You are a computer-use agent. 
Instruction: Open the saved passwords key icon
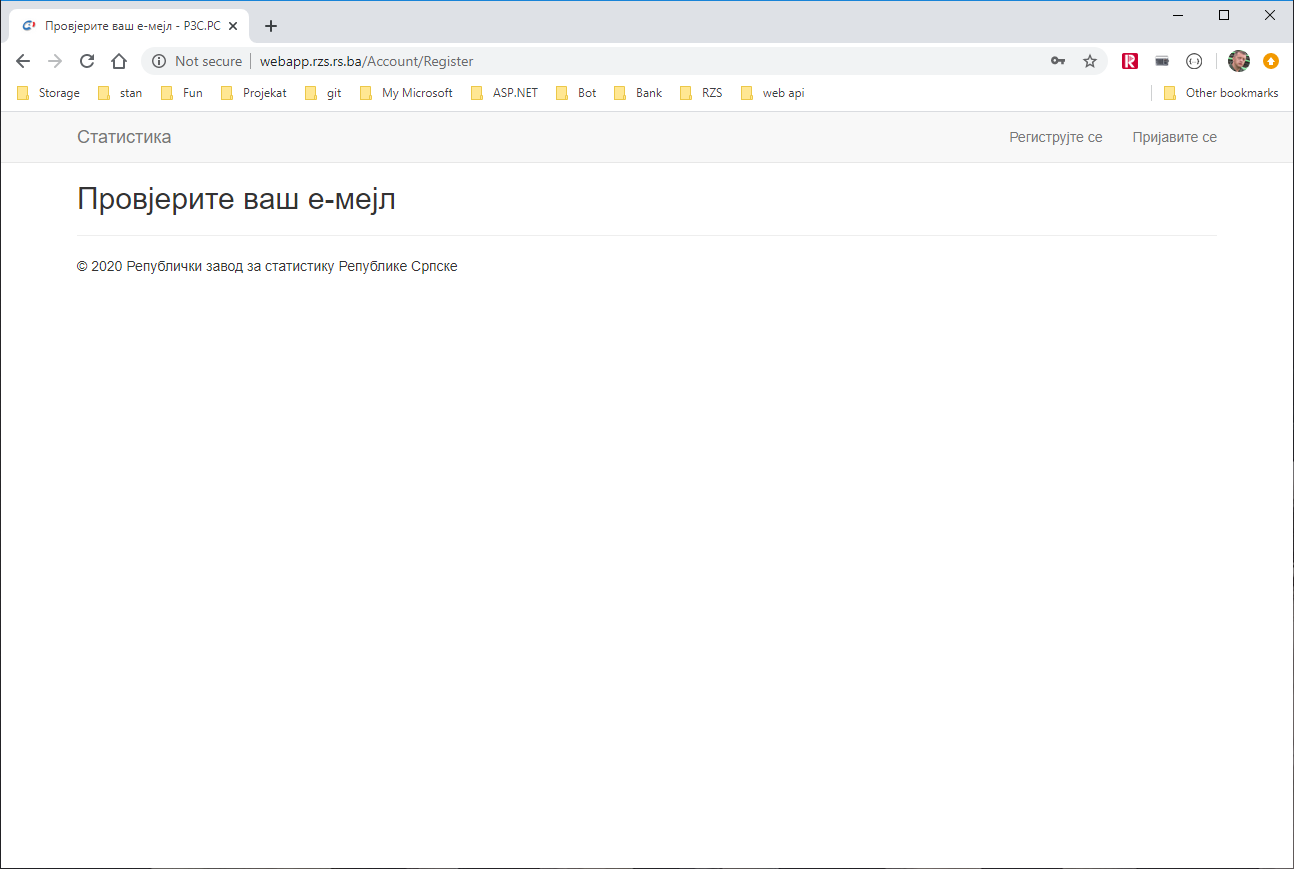pyautogui.click(x=1058, y=61)
